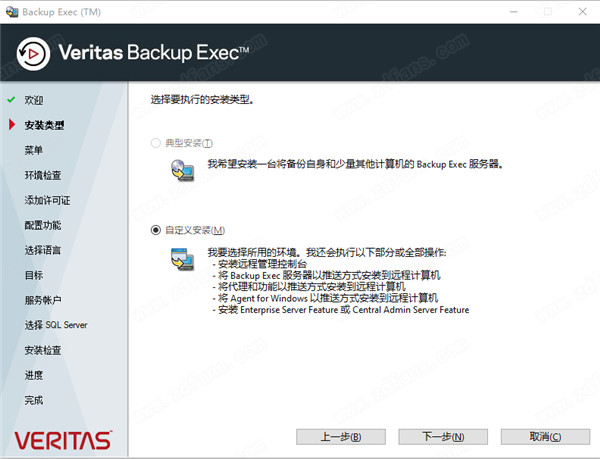Image resolution: width=600 pixels, height=459 pixels.
Task: Jump to the 选择 SQL Server step
Action: pyautogui.click(x=56, y=325)
